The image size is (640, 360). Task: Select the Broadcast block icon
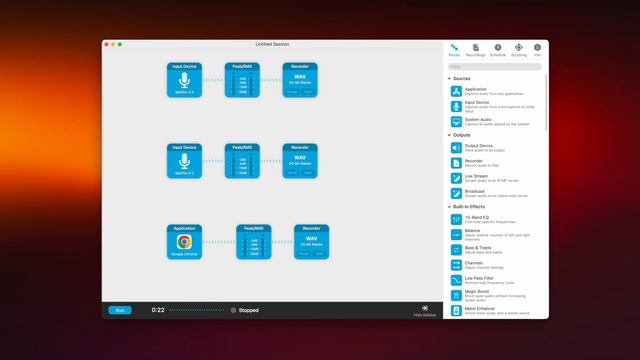pyautogui.click(x=456, y=193)
